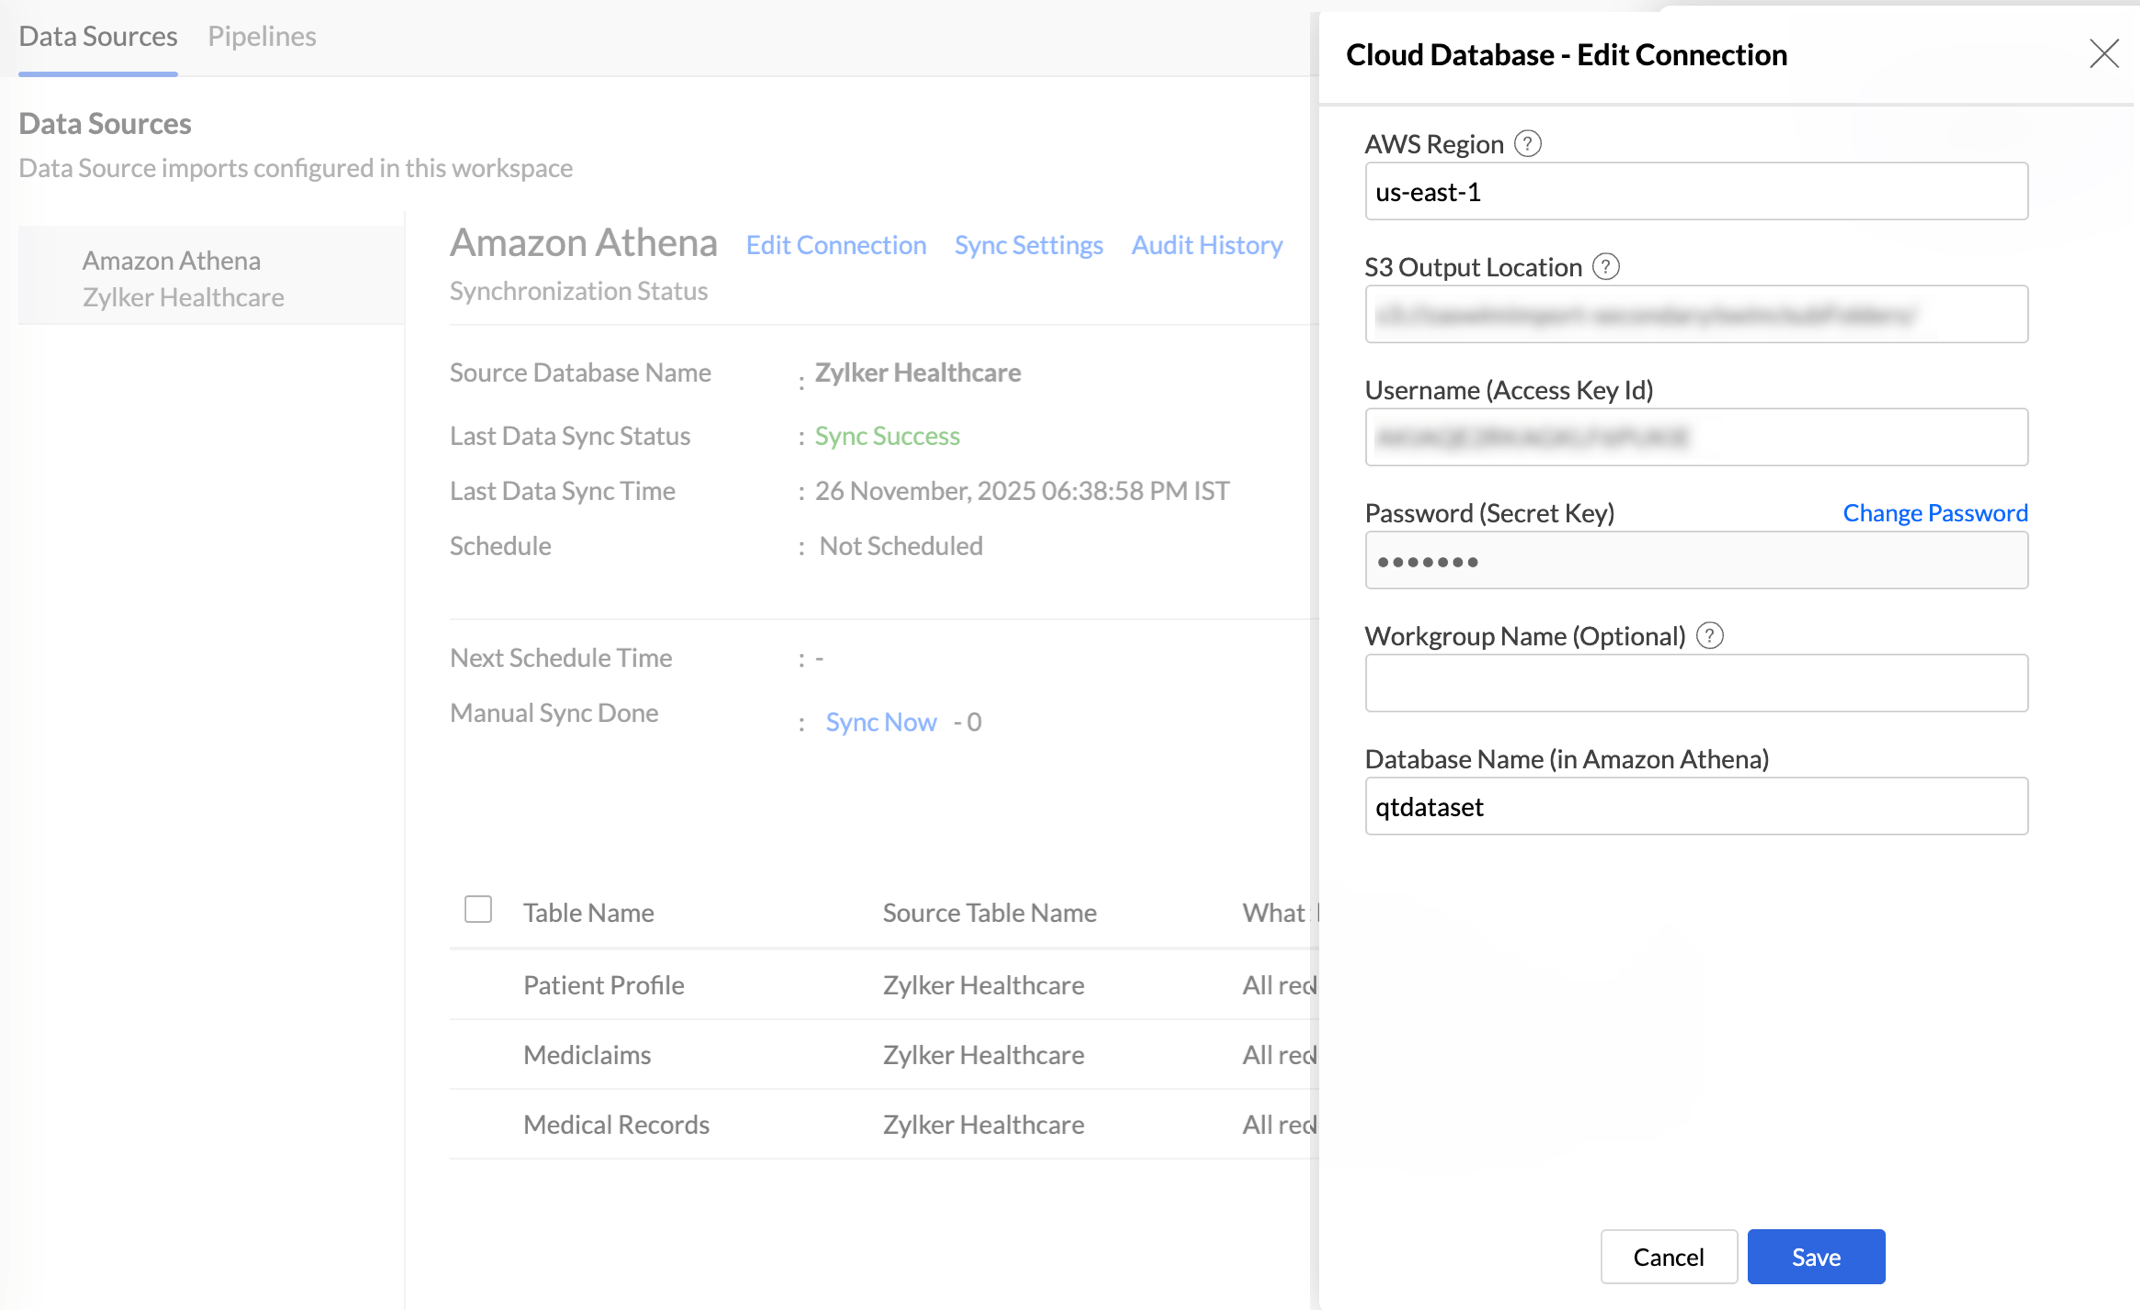Image resolution: width=2140 pixels, height=1310 pixels.
Task: Focus the Workgroup Name input field
Action: (x=1695, y=684)
